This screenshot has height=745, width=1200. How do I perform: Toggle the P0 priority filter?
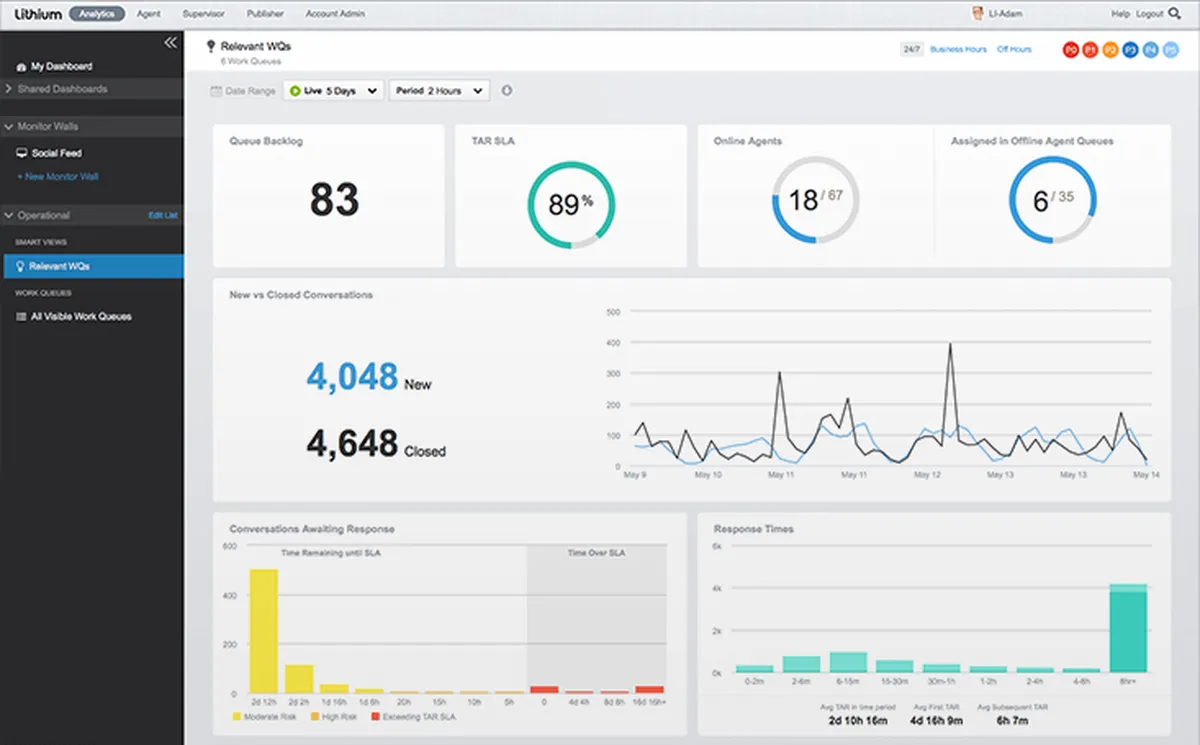coord(1071,49)
